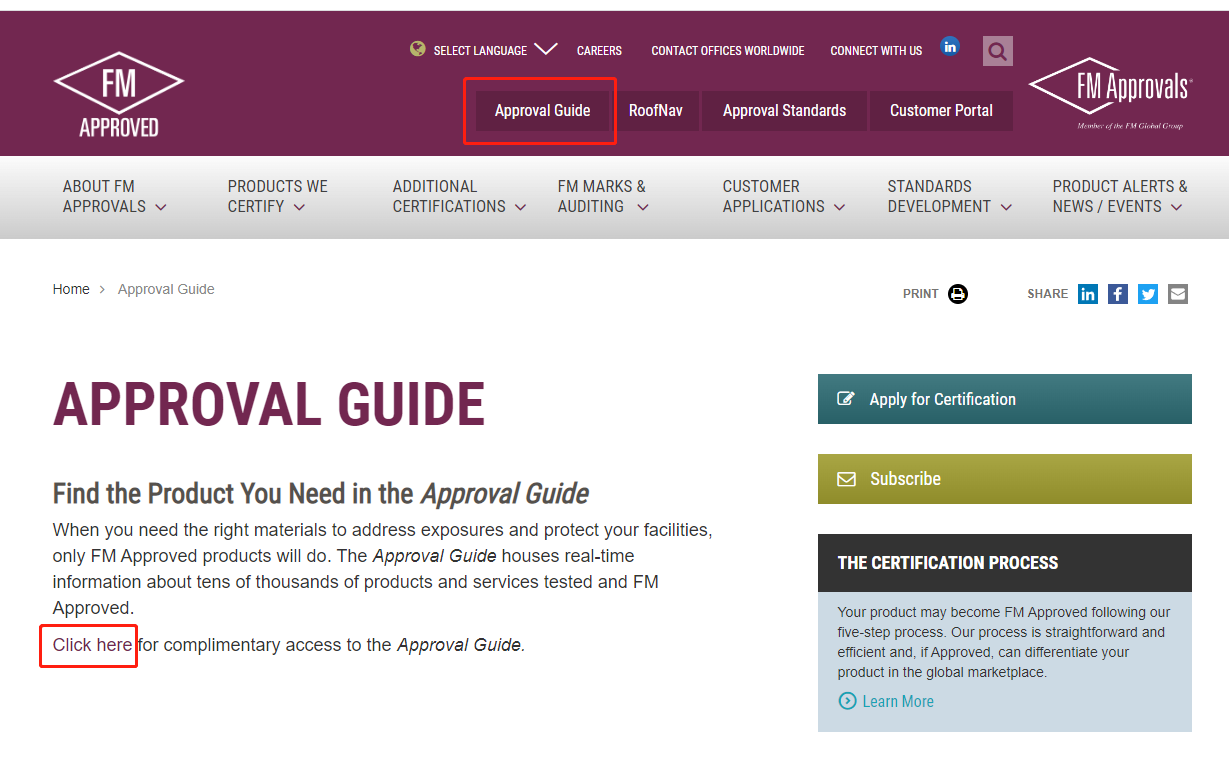1229x773 pixels.
Task: Go to Home via breadcrumb
Action: [71, 289]
